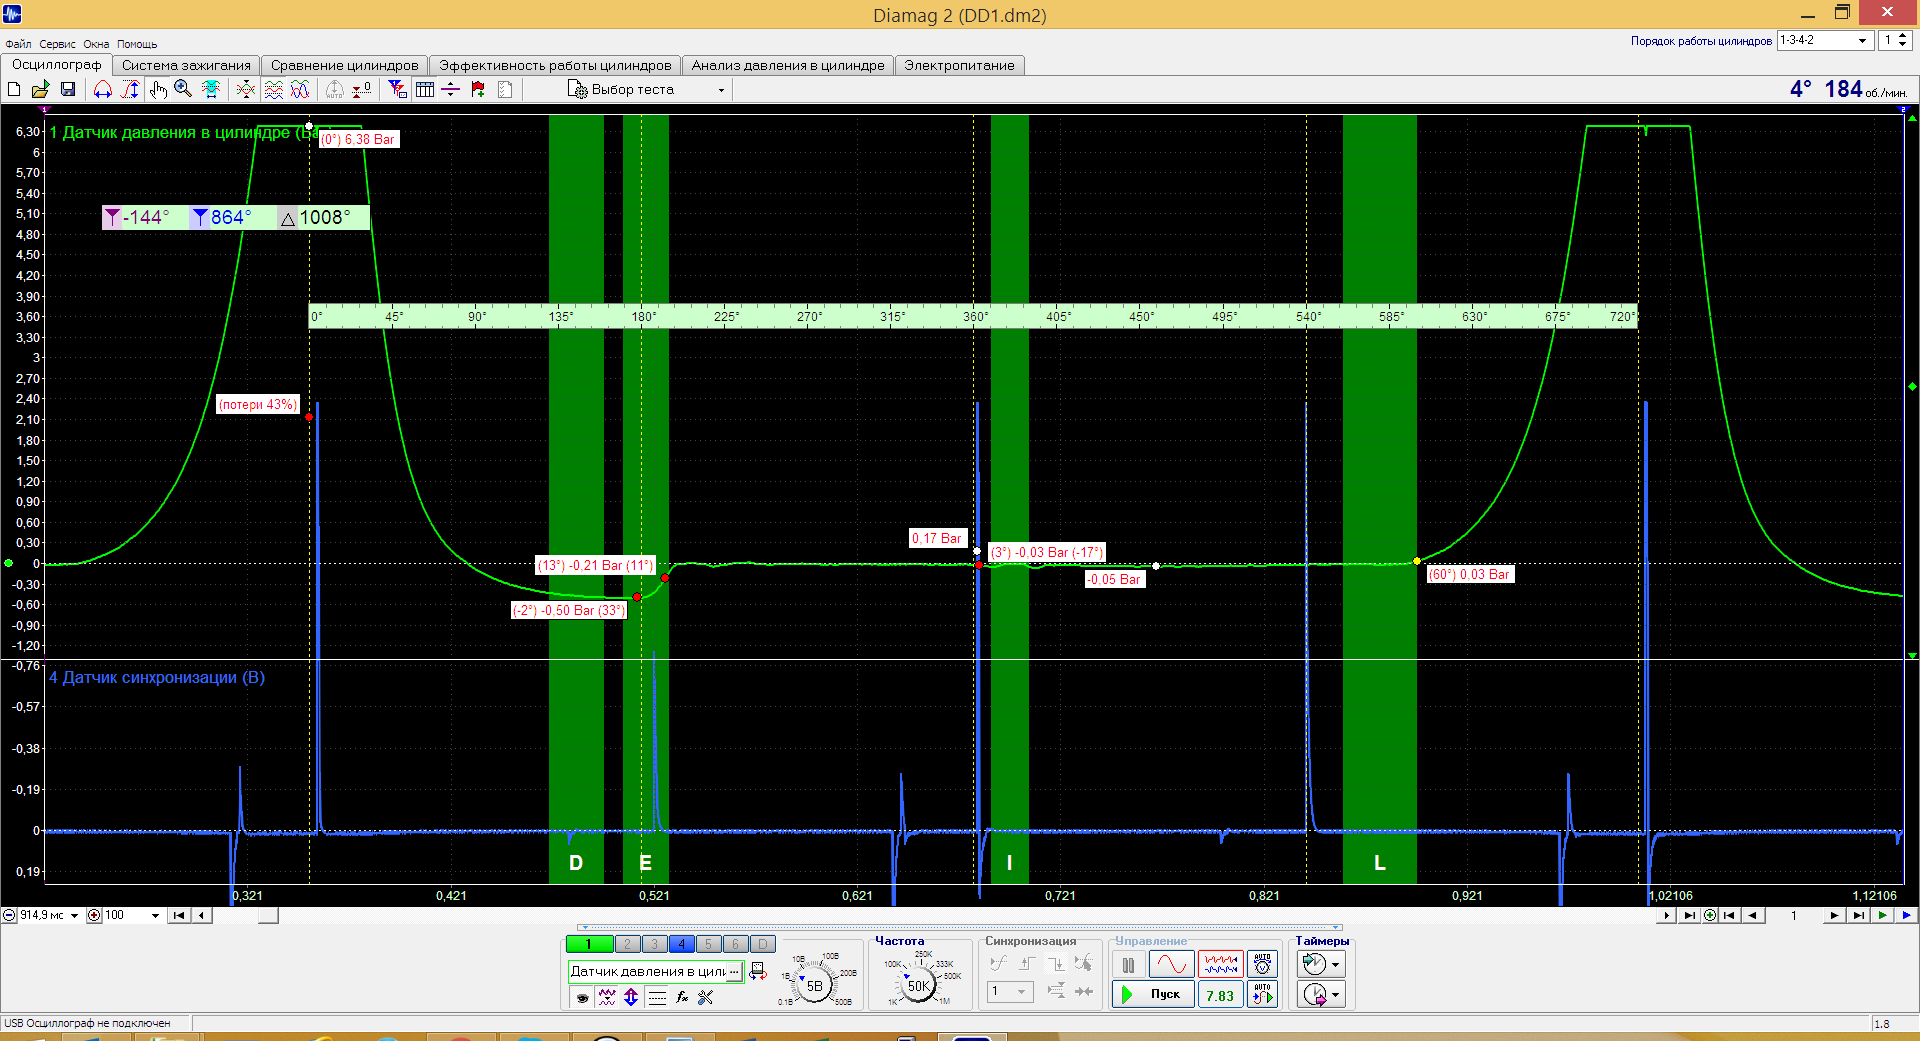
Task: Toggle channel visibility eye icon
Action: (x=582, y=997)
